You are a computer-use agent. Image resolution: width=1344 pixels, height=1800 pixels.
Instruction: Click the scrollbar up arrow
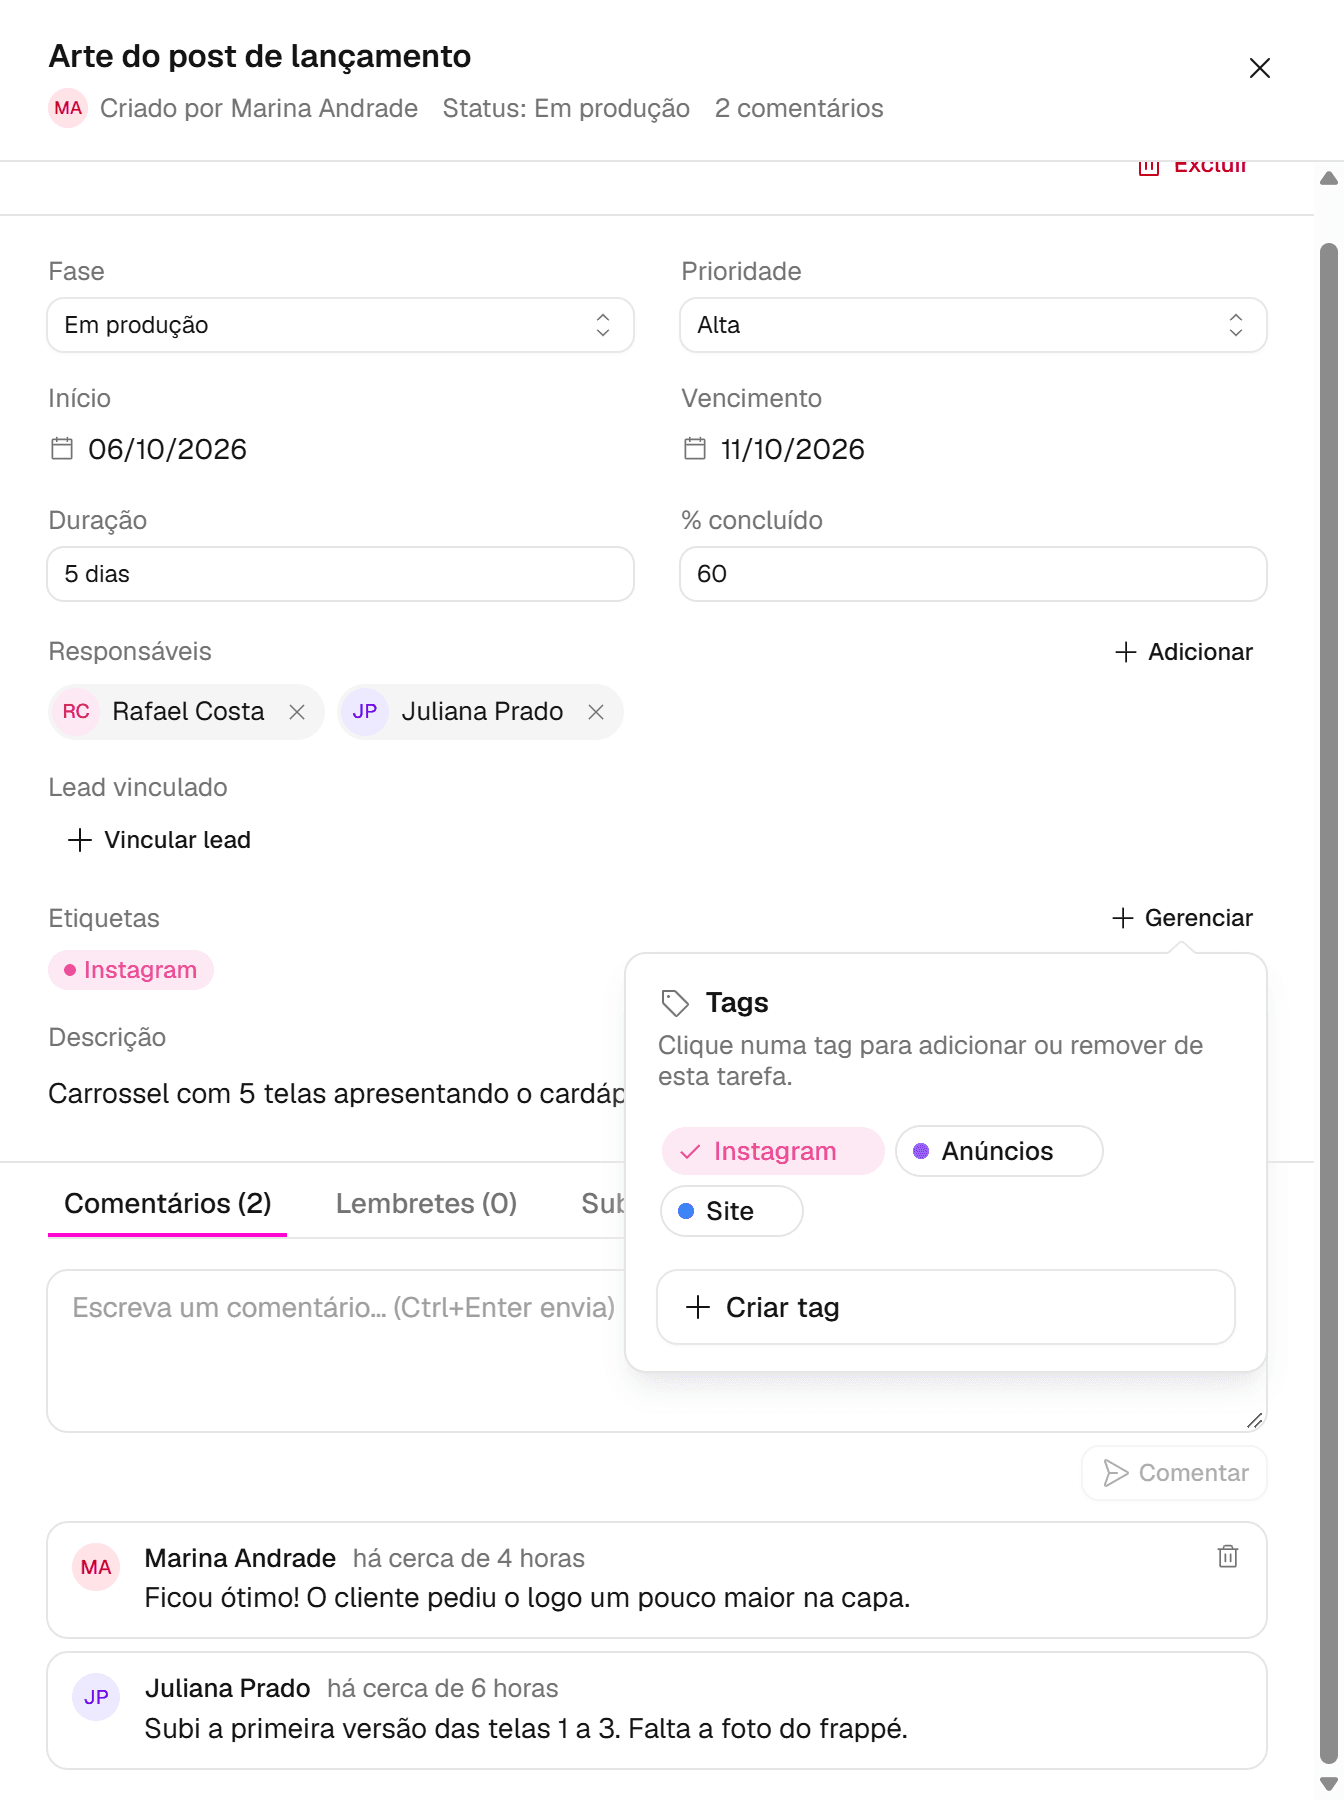point(1329,178)
